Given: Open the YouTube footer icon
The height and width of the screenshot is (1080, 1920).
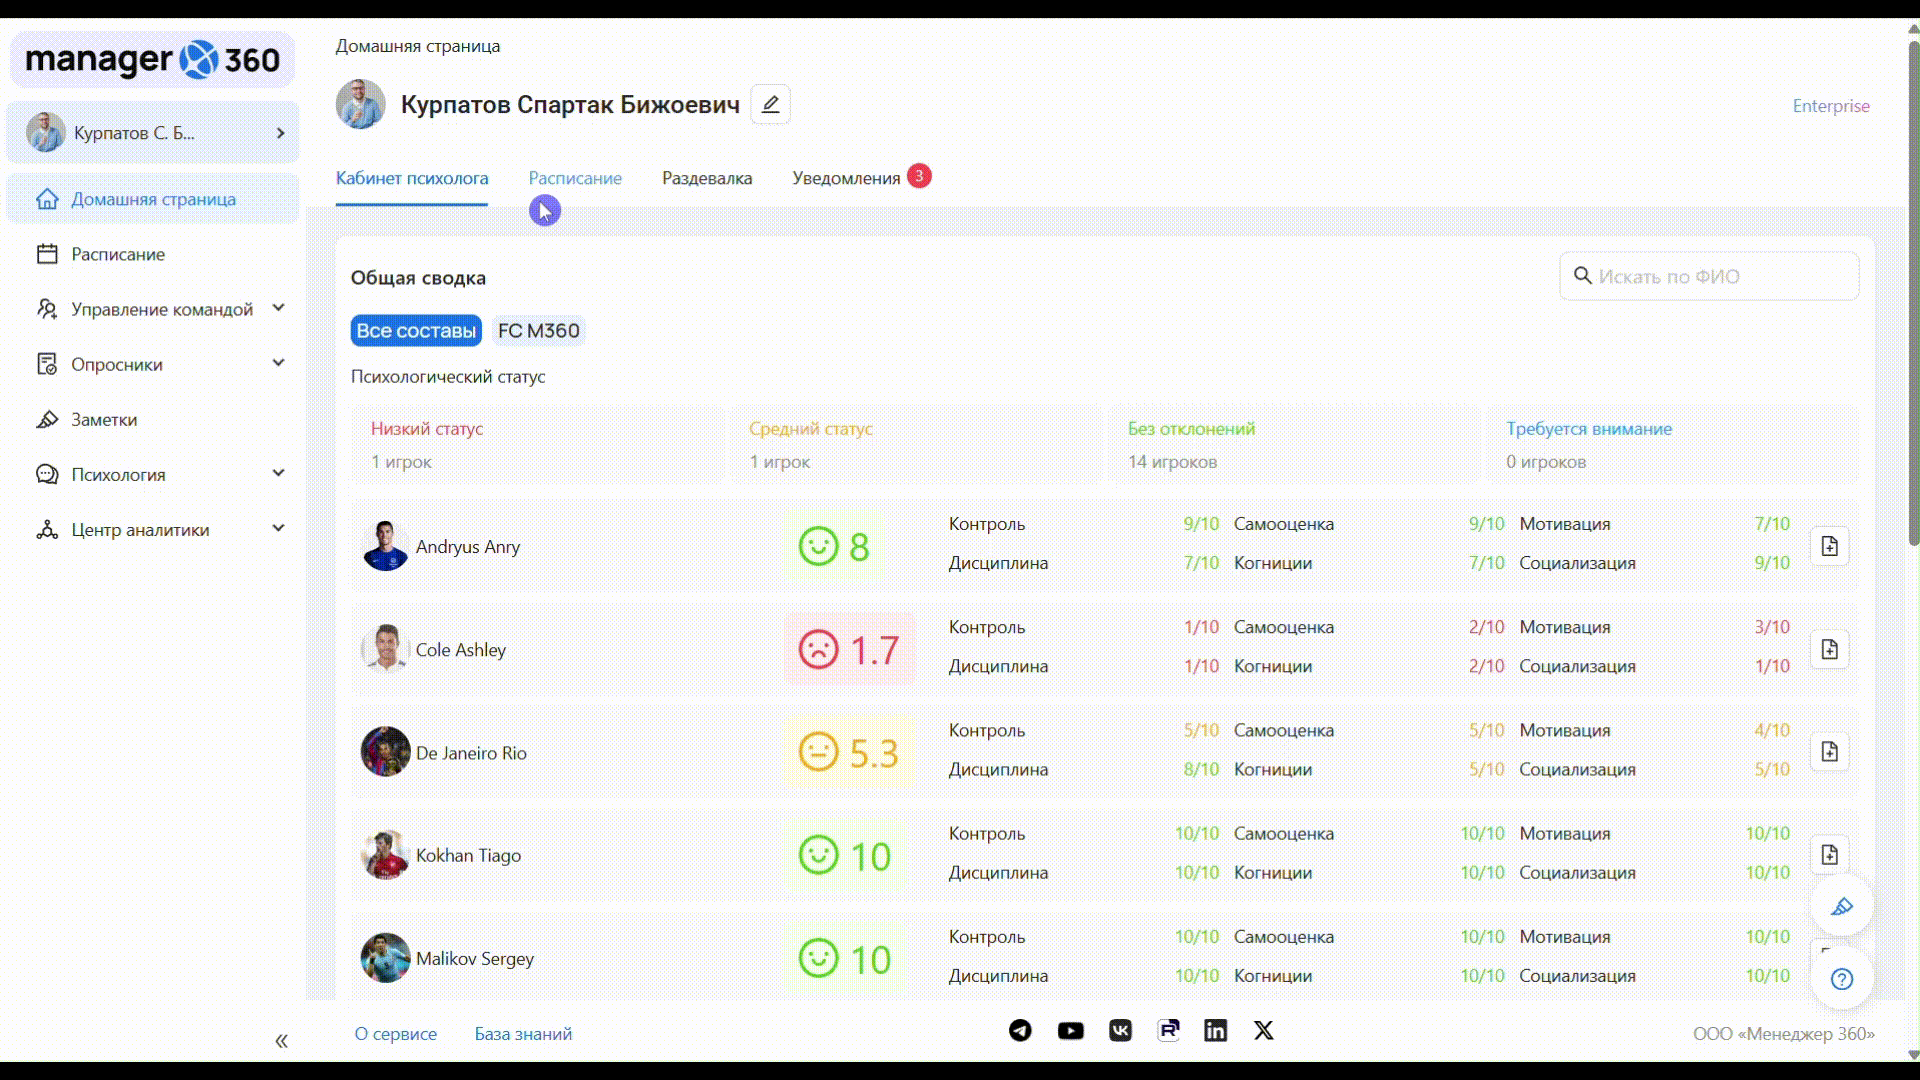Looking at the screenshot, I should tap(1070, 1030).
